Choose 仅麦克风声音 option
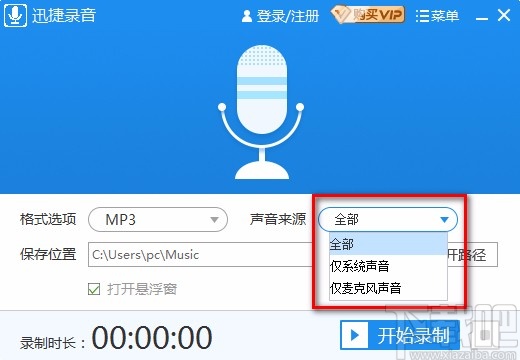Image resolution: width=520 pixels, height=360 pixels. pyautogui.click(x=388, y=288)
